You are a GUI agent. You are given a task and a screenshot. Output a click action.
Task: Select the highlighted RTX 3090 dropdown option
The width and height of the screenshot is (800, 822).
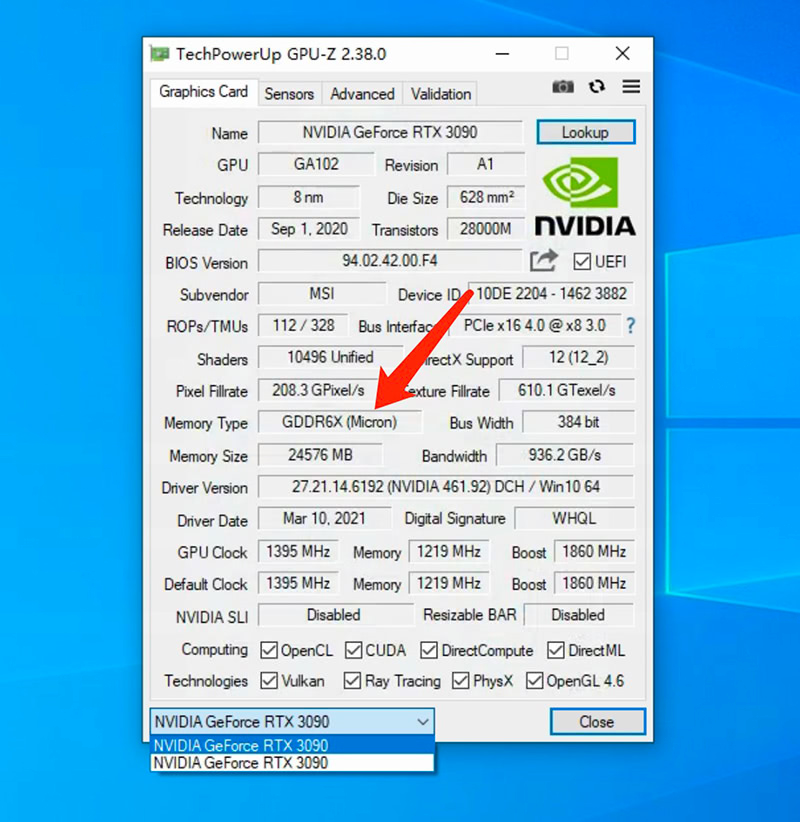293,745
